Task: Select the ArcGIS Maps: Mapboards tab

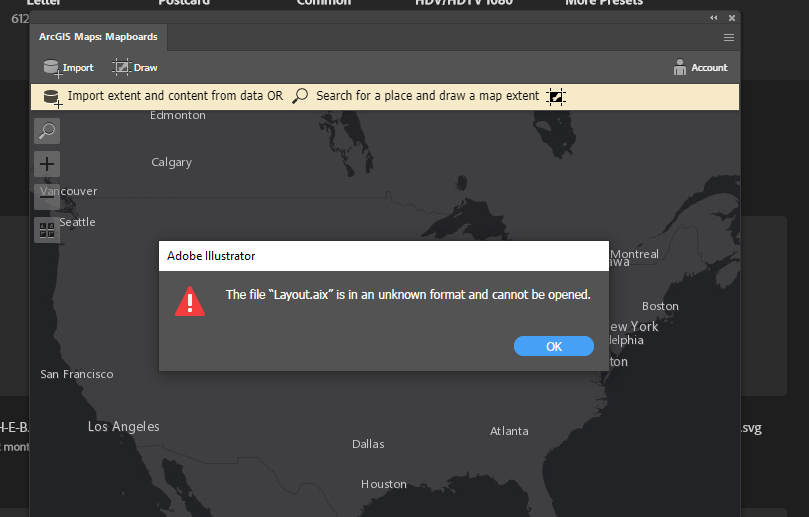Action: pyautogui.click(x=98, y=37)
